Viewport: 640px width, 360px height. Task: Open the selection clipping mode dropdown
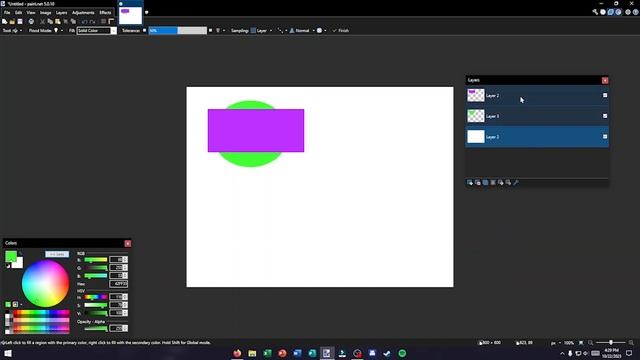pyautogui.click(x=322, y=31)
